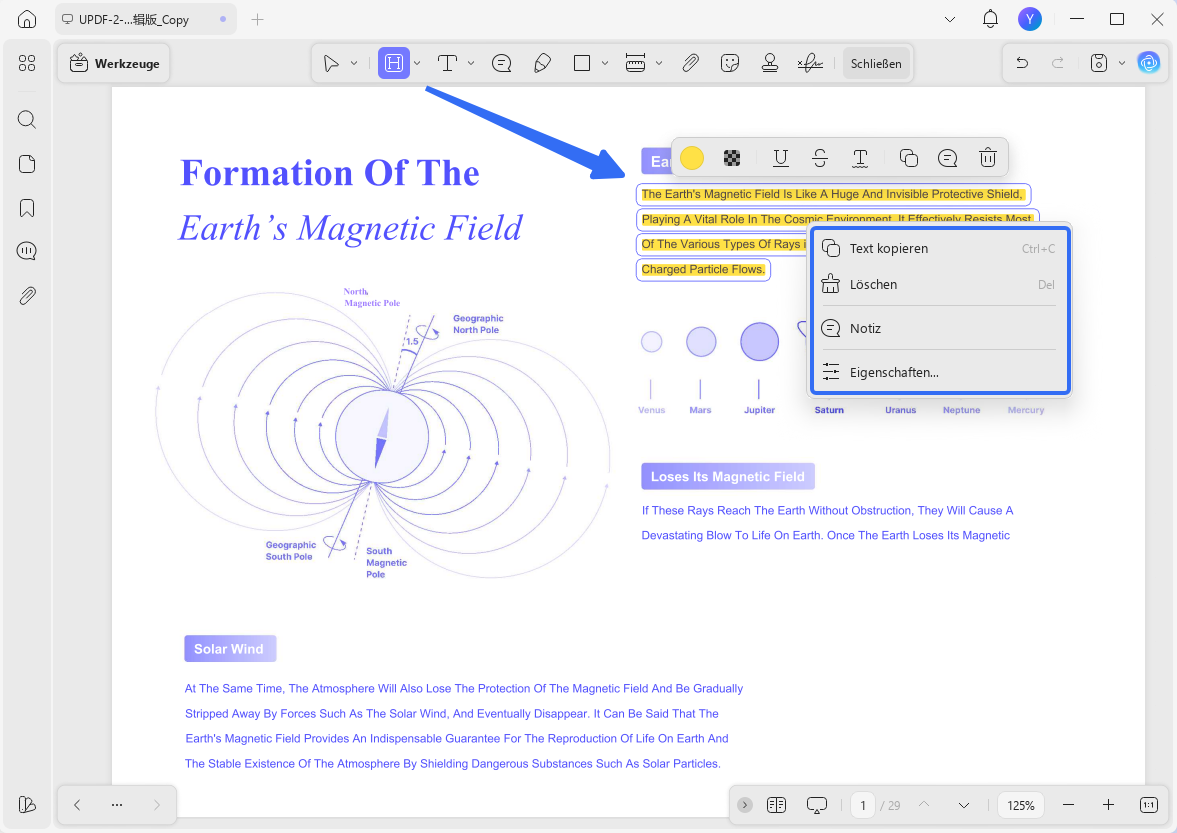The height and width of the screenshot is (833, 1177).
Task: Open the Werkzeuge tools button
Action: (x=114, y=64)
